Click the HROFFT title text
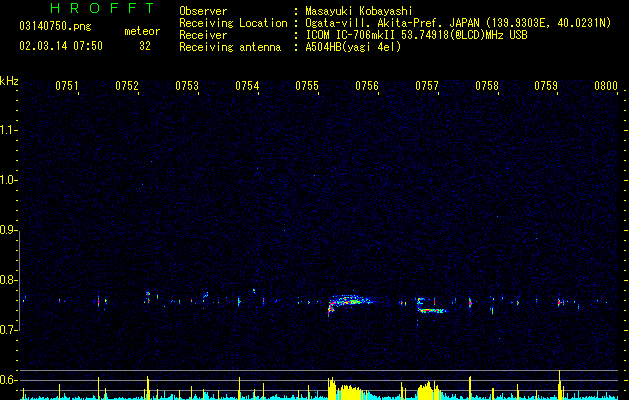 102,8
